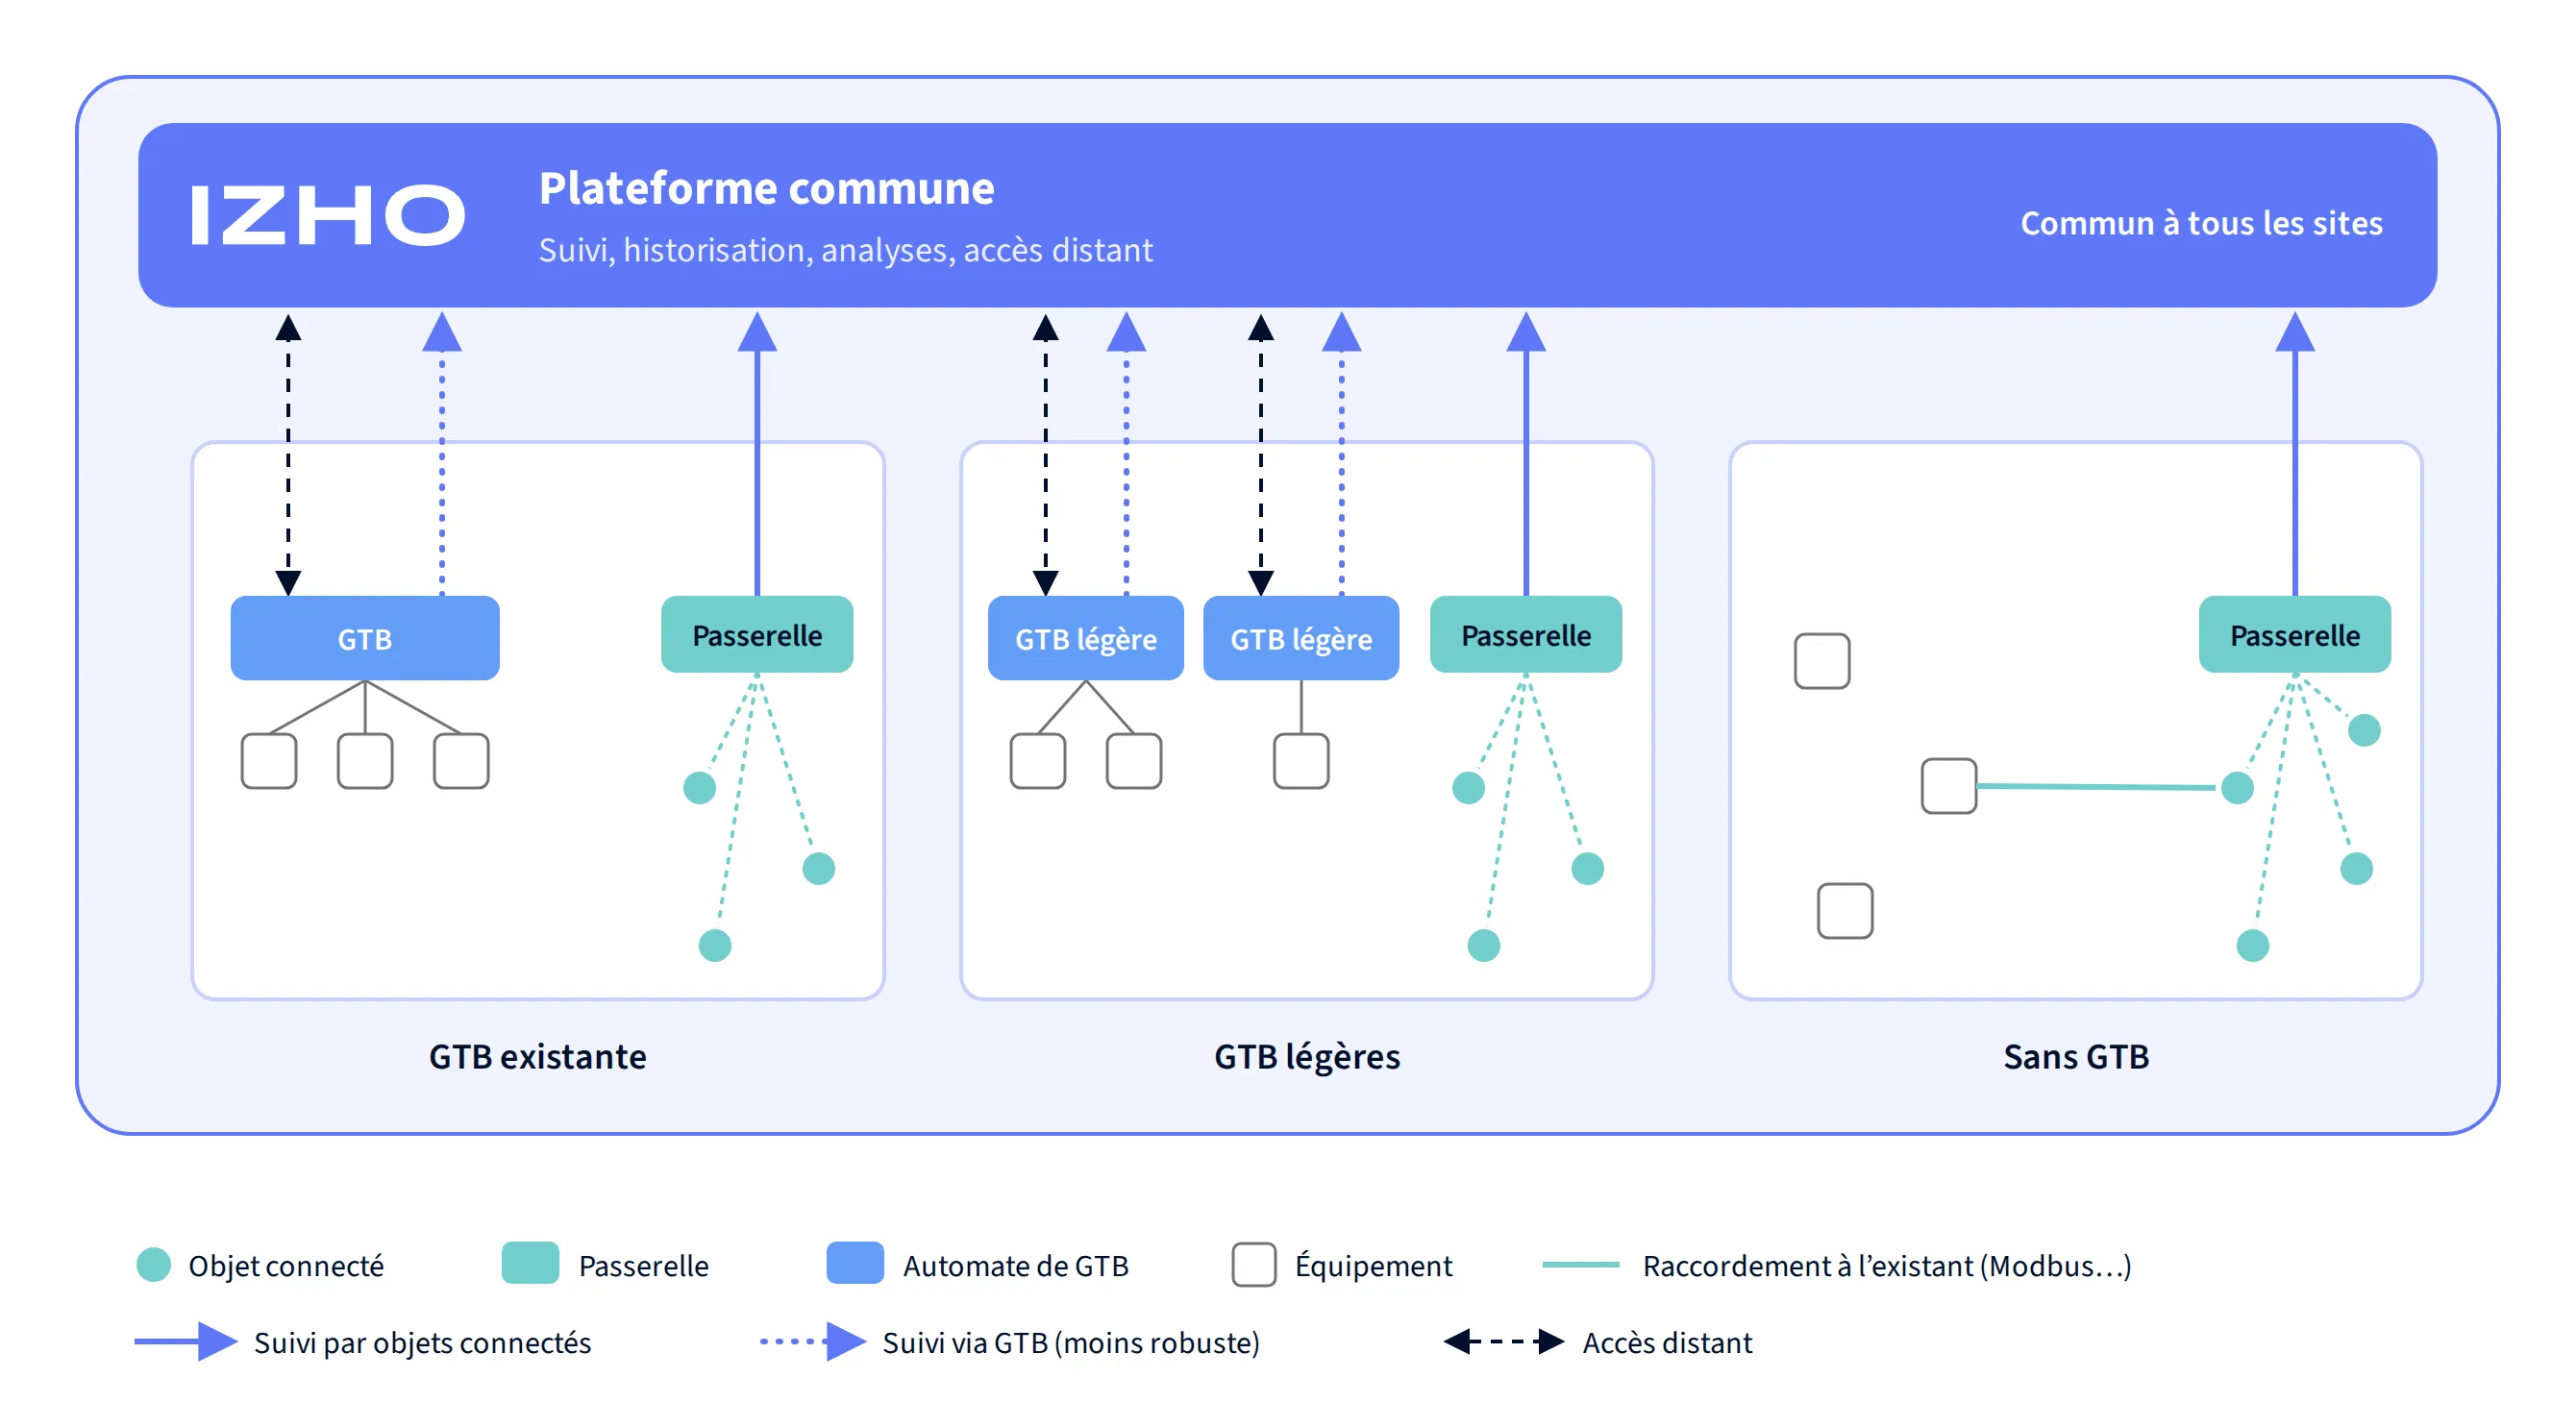This screenshot has height=1403, width=2576.
Task: Click the middle equipment square under GTB
Action: (365, 761)
